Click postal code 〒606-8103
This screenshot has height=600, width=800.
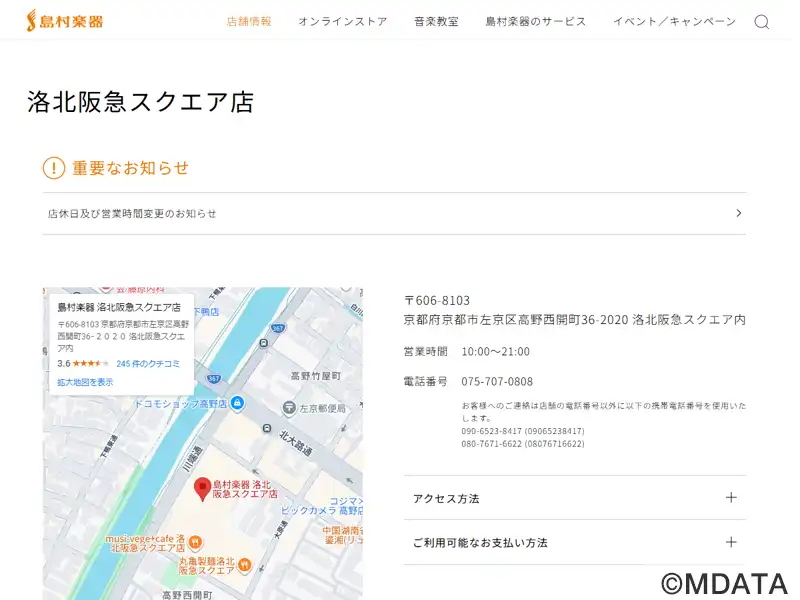[x=437, y=301]
